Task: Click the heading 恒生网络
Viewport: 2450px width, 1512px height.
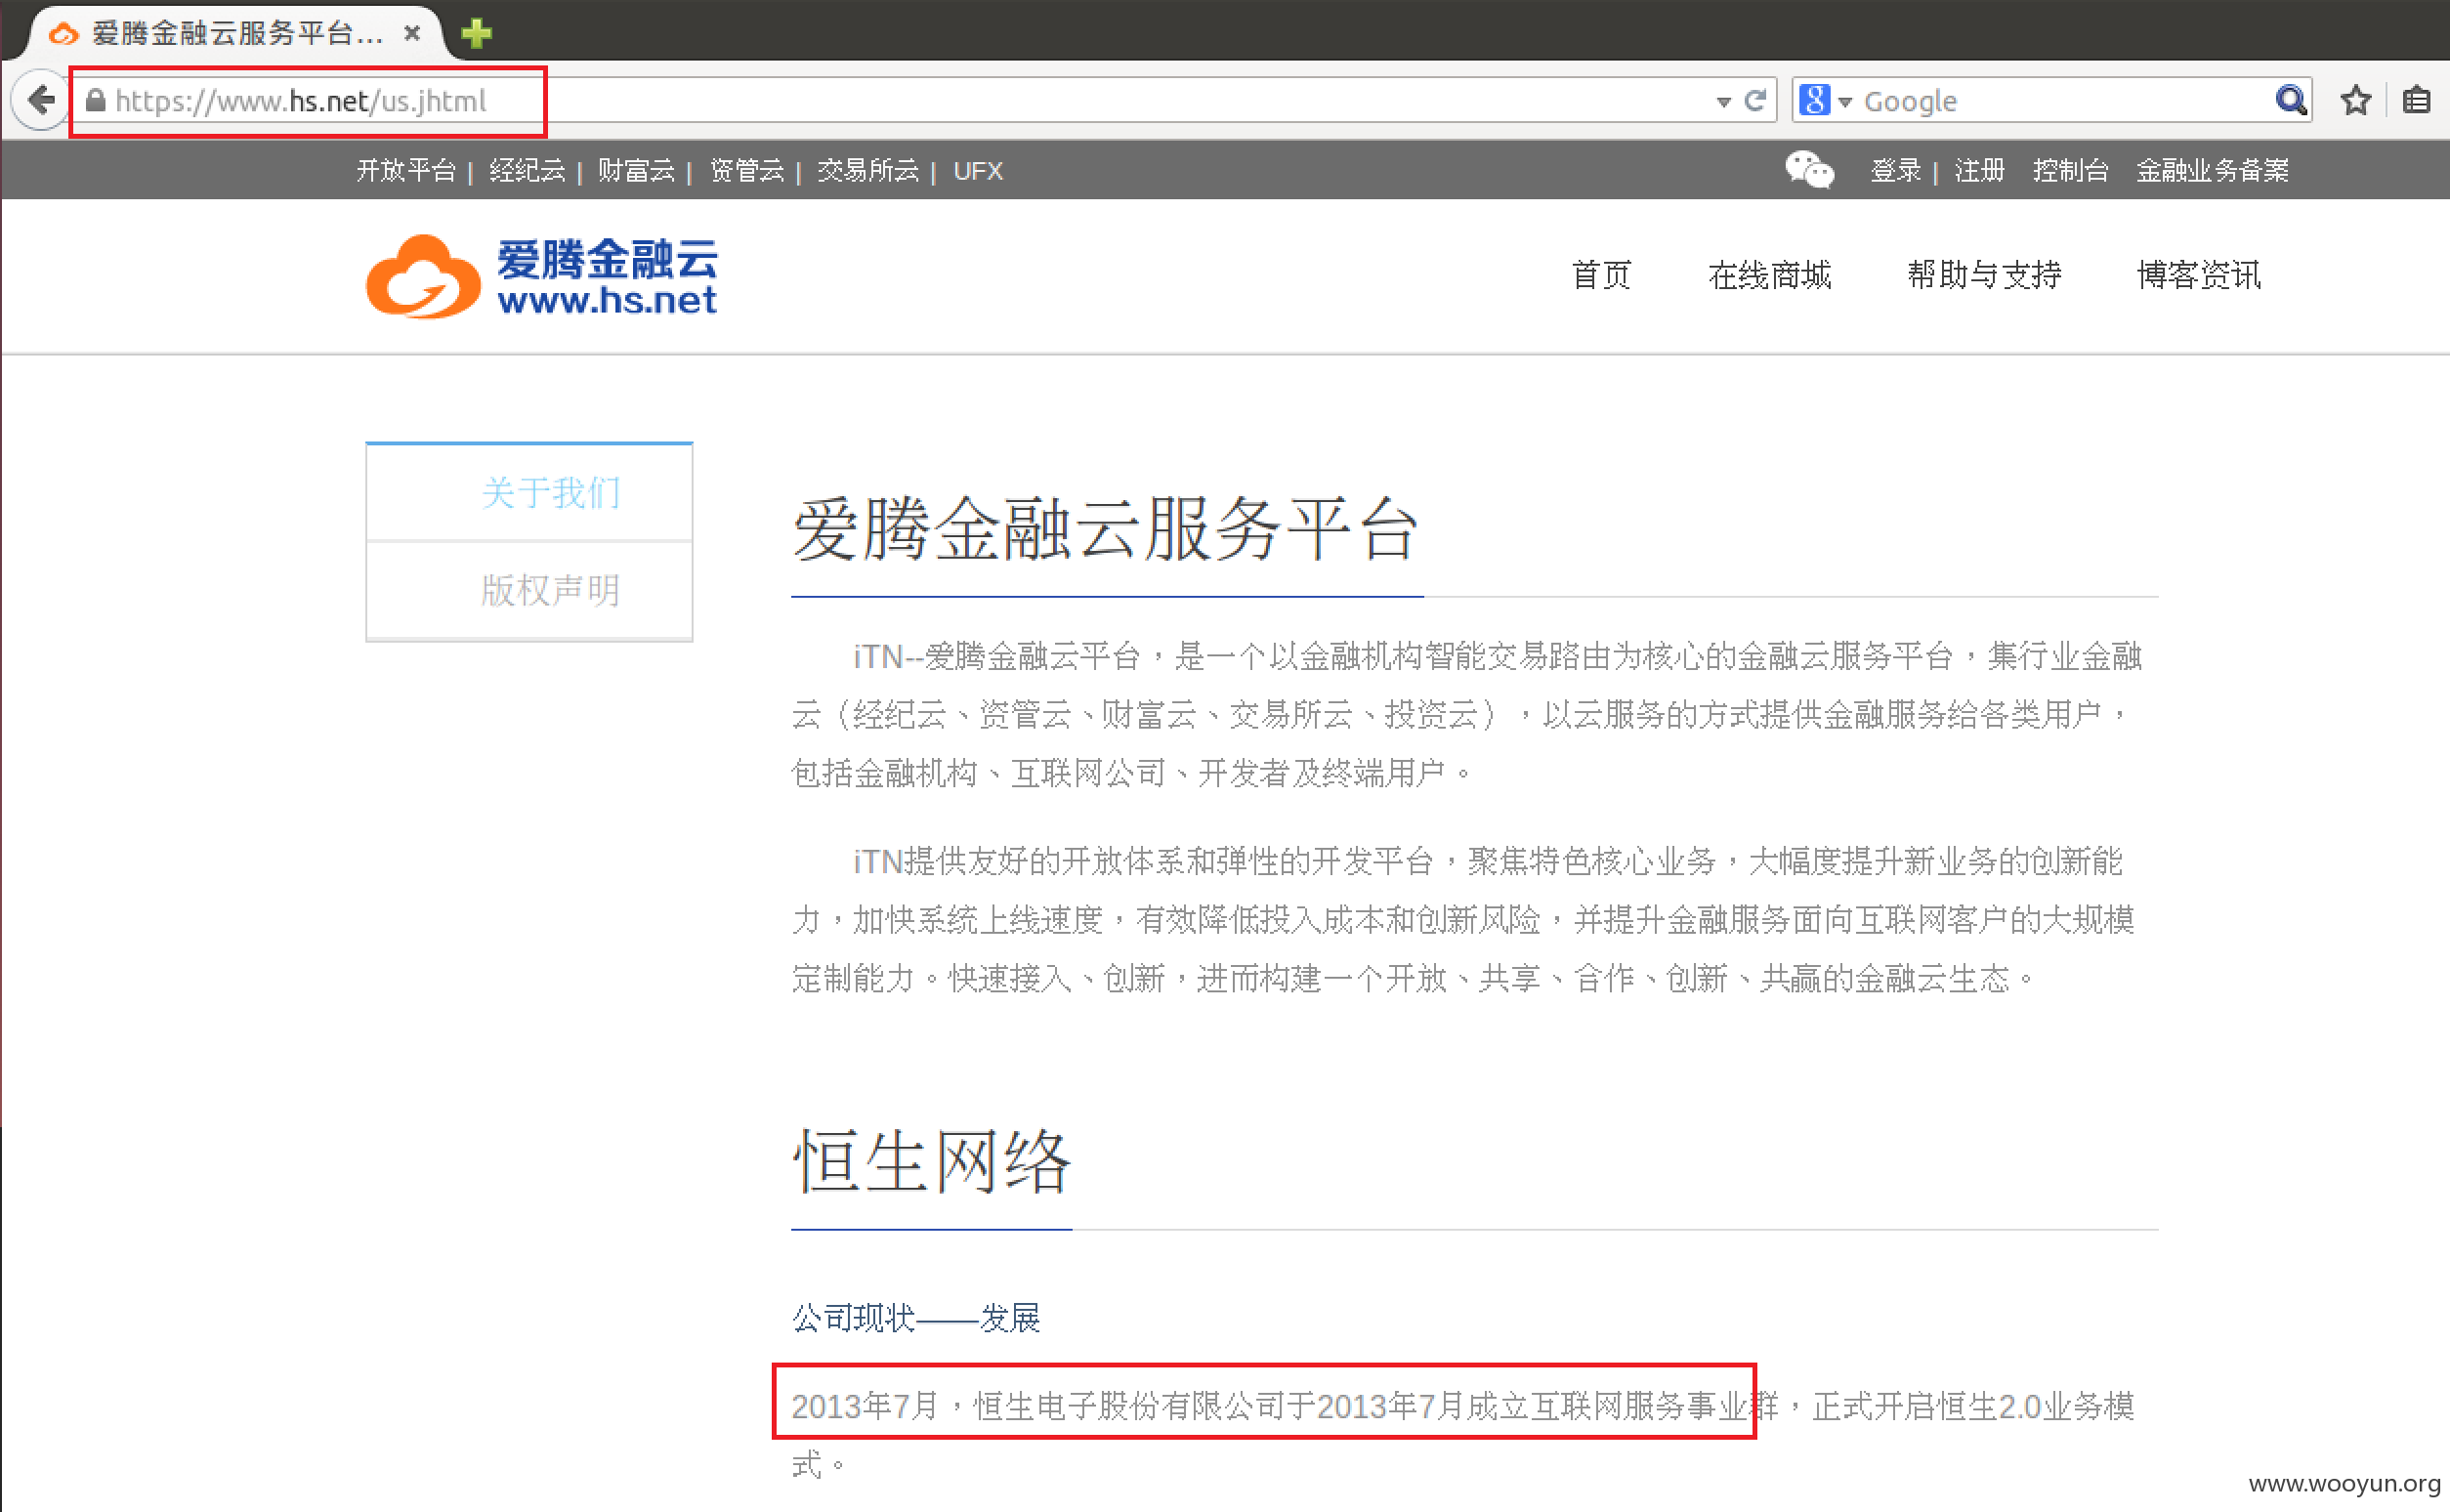Action: click(x=931, y=1161)
